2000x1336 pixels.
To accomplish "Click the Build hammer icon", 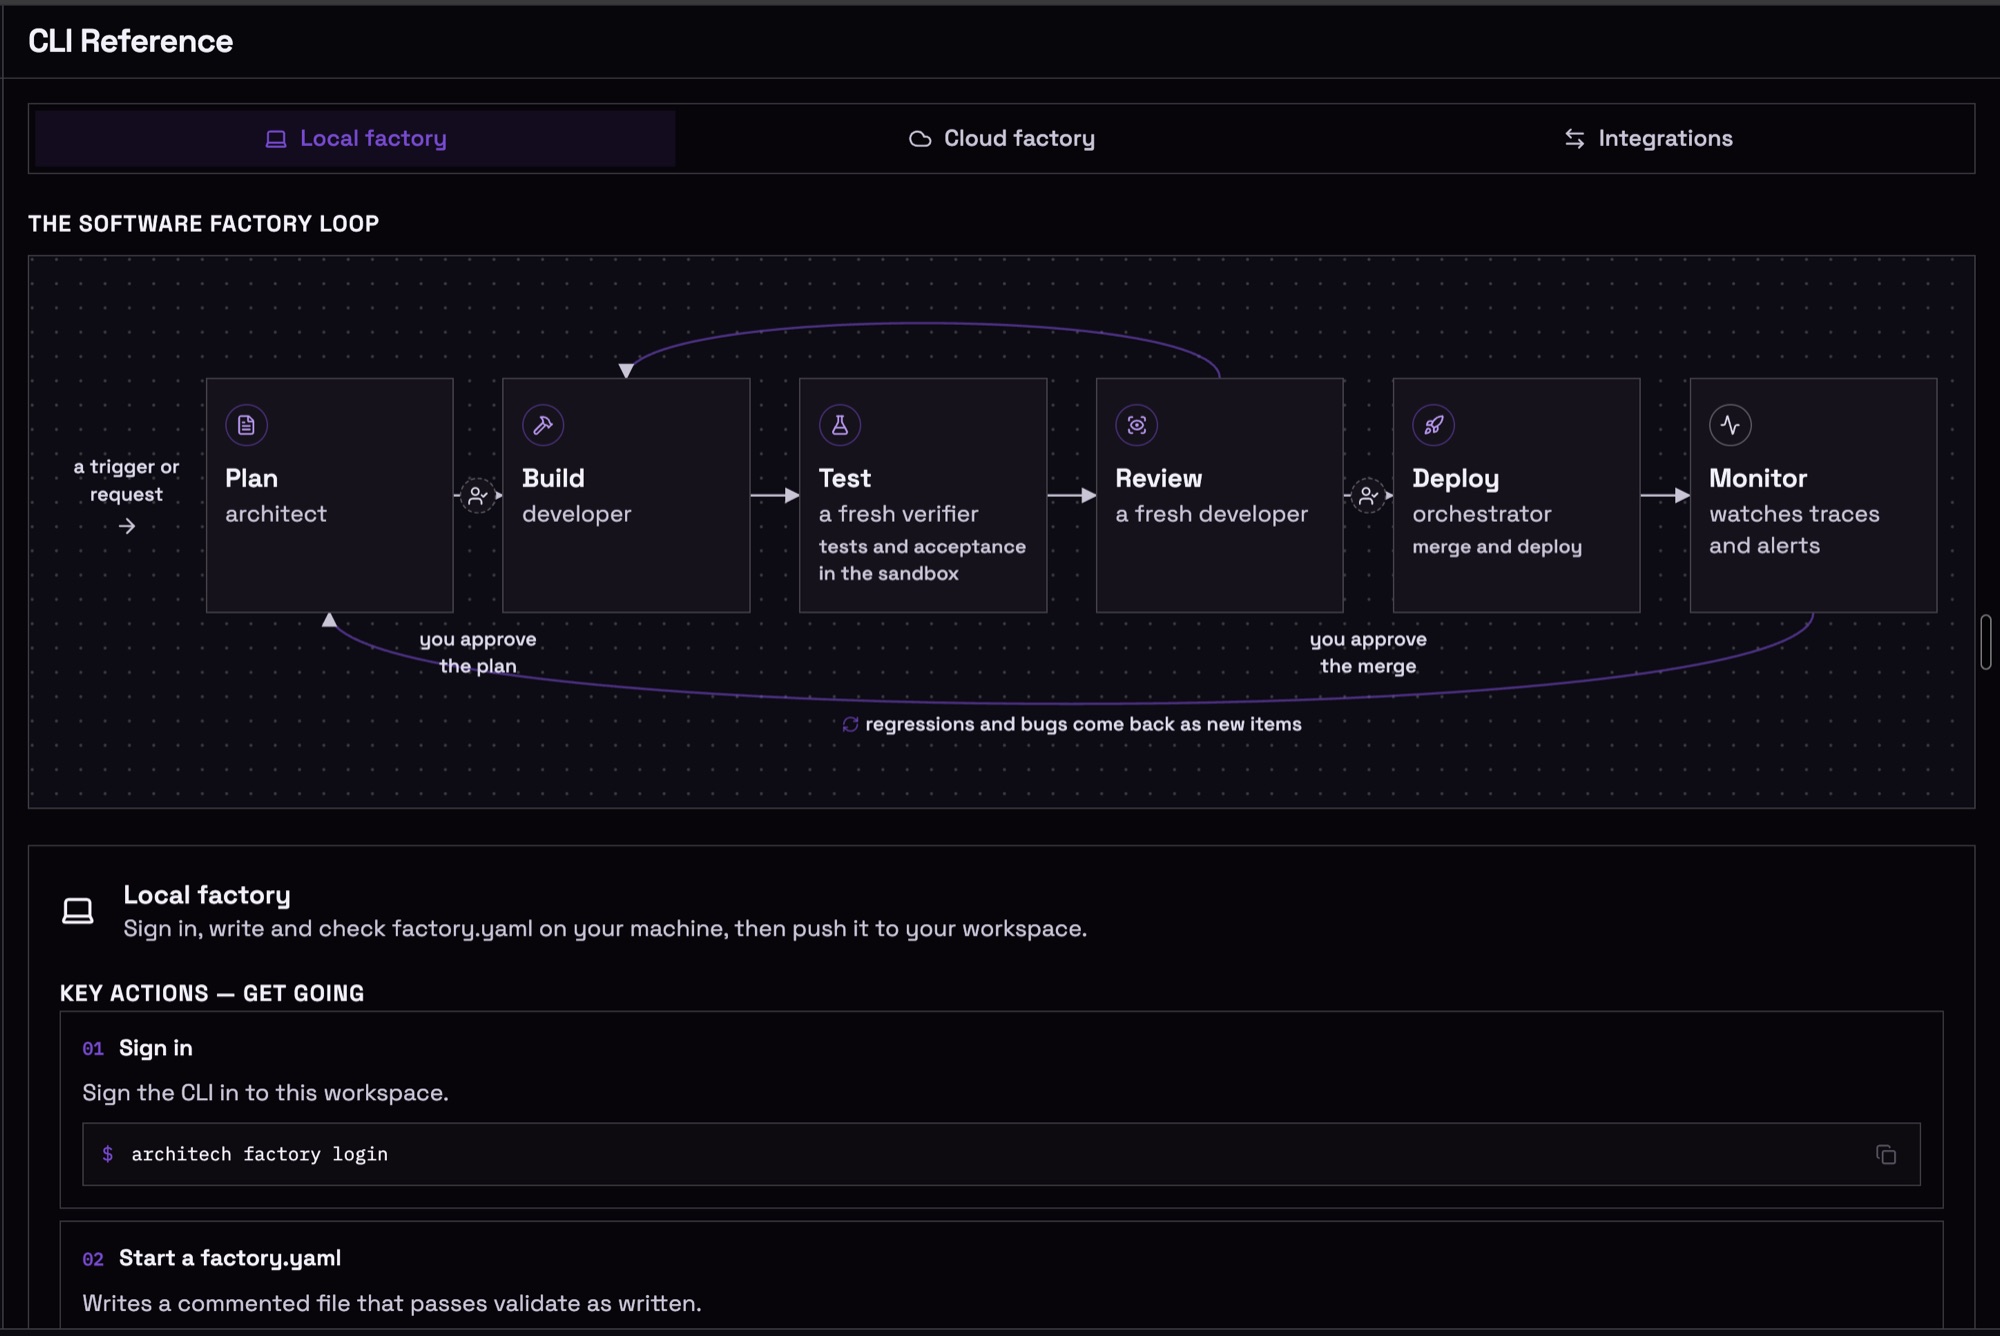I will (x=543, y=425).
